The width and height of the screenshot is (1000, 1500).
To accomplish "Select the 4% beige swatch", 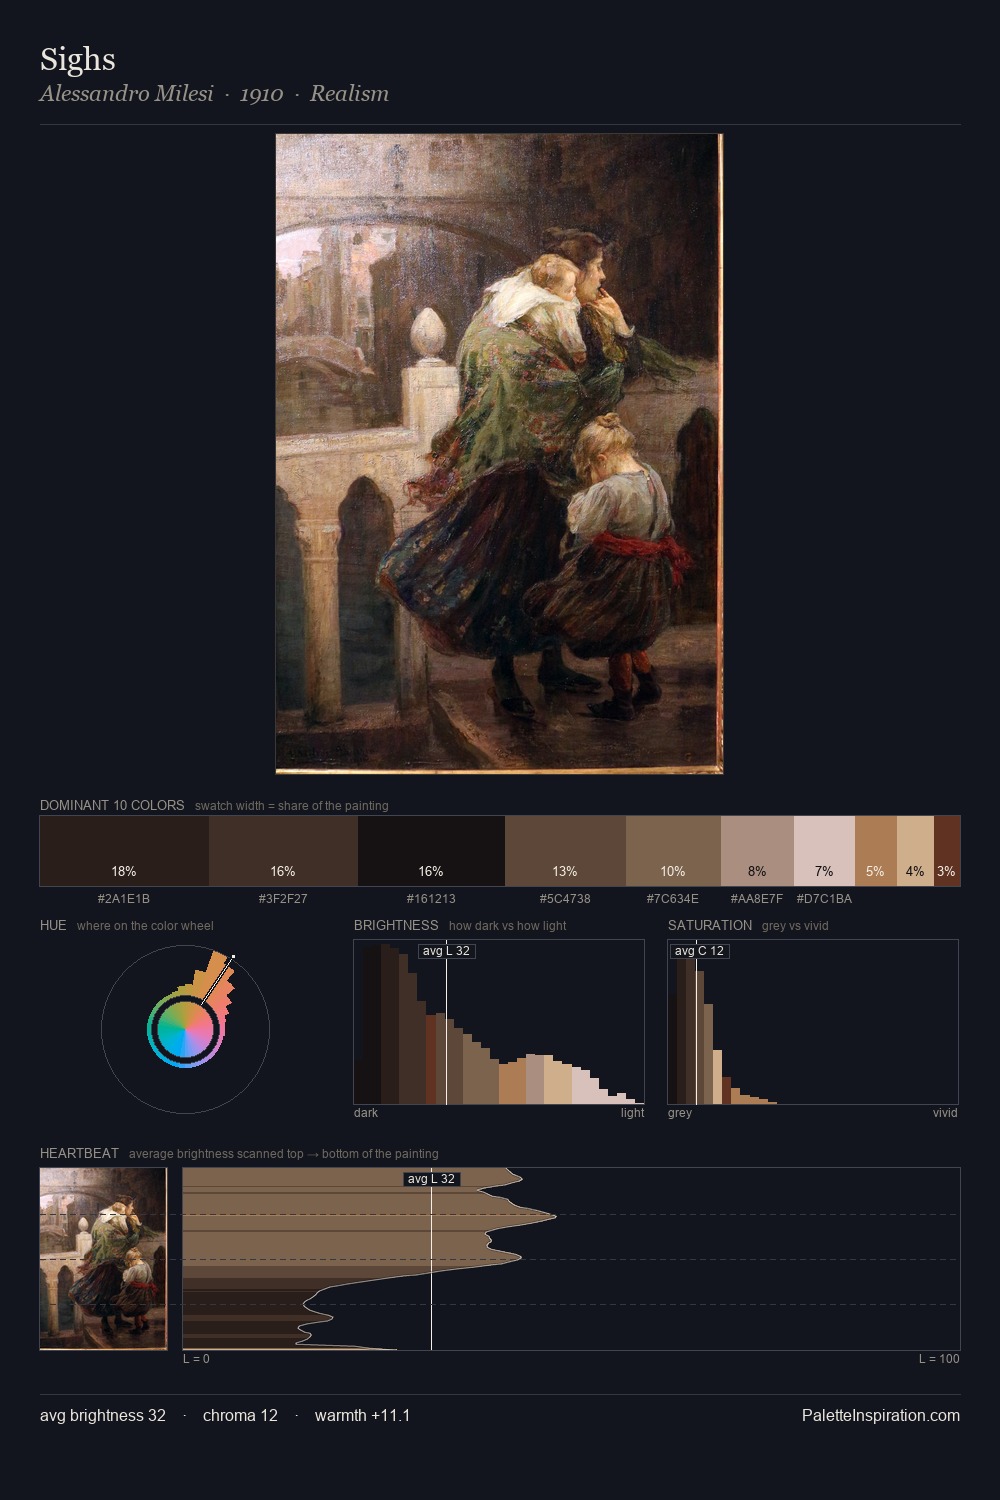I will click(x=915, y=851).
